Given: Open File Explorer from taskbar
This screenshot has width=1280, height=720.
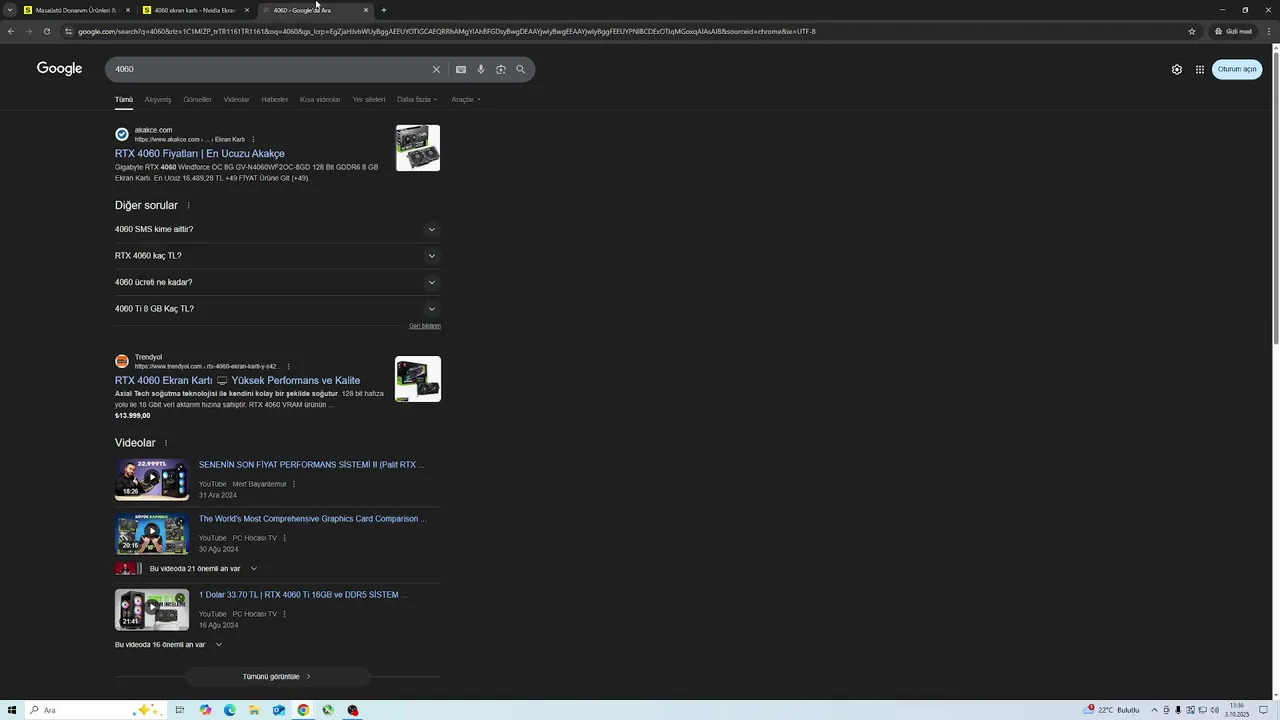Looking at the screenshot, I should tap(254, 710).
